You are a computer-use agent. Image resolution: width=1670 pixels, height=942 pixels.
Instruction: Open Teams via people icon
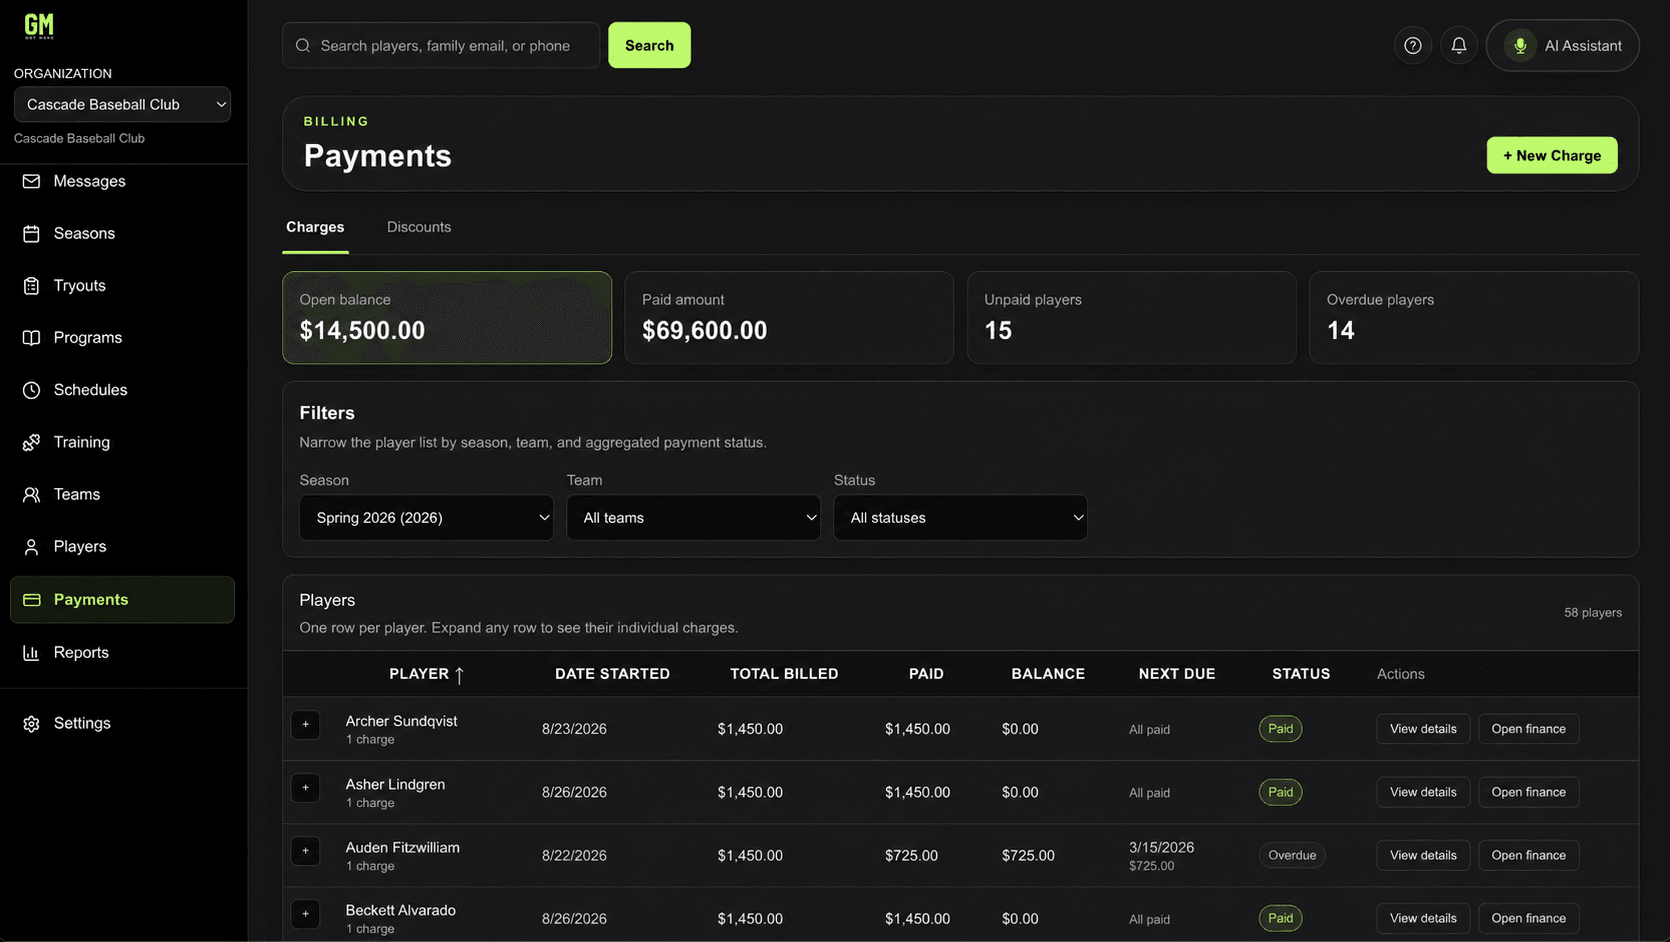[x=32, y=494]
